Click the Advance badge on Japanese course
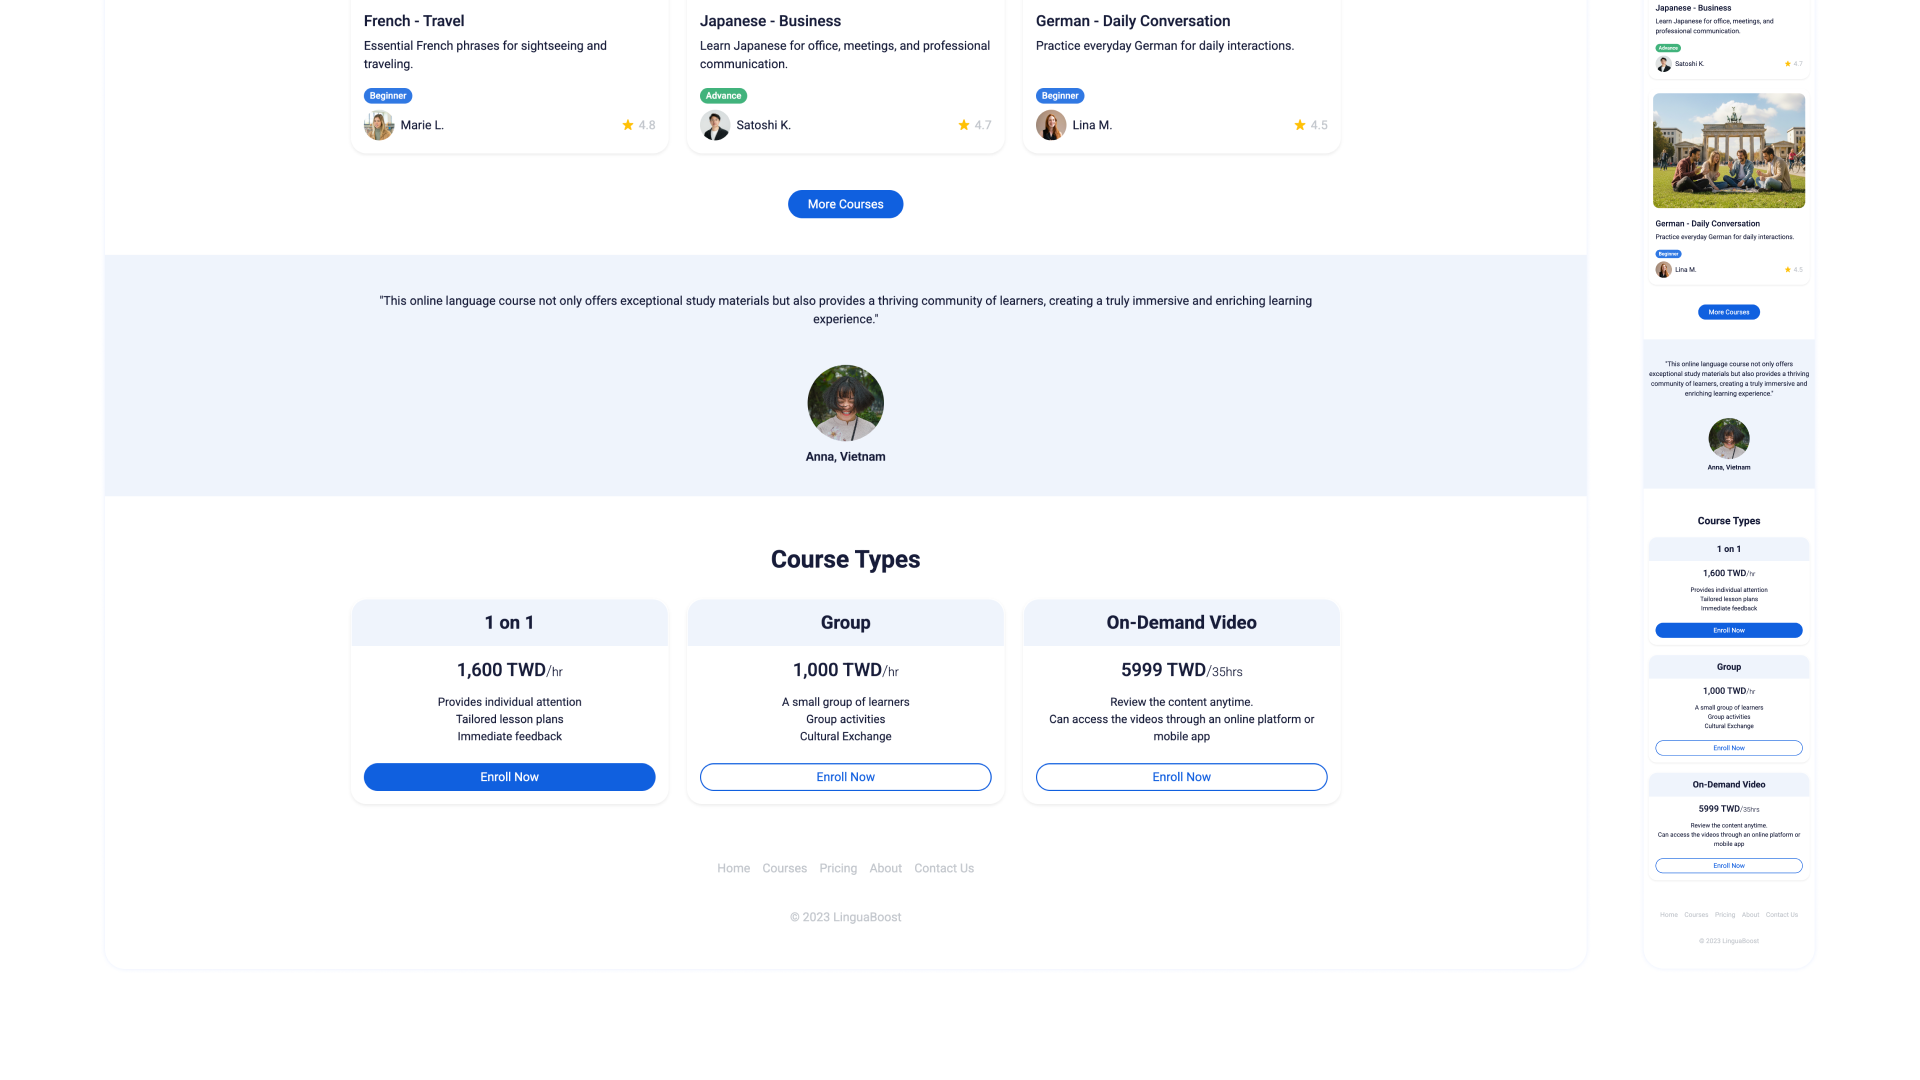 click(723, 96)
